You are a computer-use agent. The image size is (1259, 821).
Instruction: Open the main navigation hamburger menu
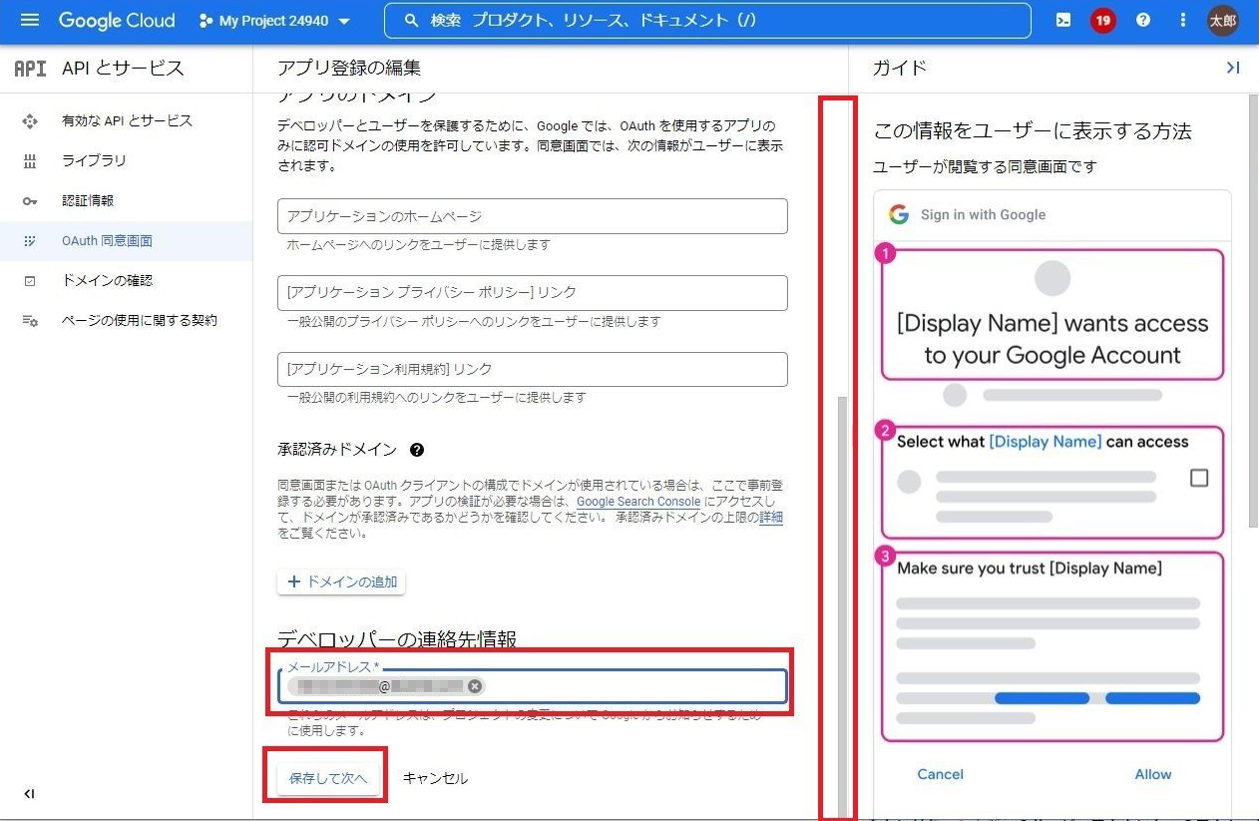pos(29,20)
